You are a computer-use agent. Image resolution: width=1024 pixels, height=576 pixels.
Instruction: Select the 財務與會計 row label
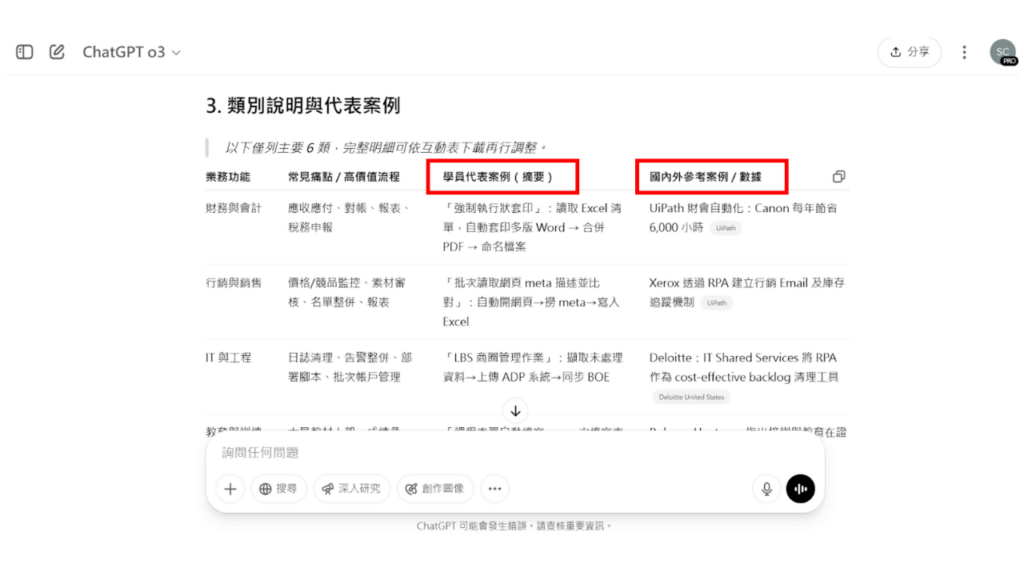tap(233, 208)
